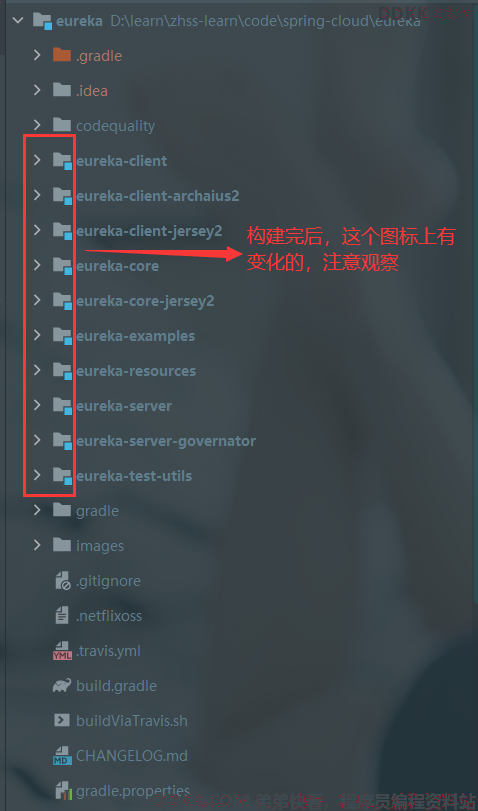Image resolution: width=478 pixels, height=811 pixels.
Task: Select the eureka-test-utils item
Action: click(134, 476)
